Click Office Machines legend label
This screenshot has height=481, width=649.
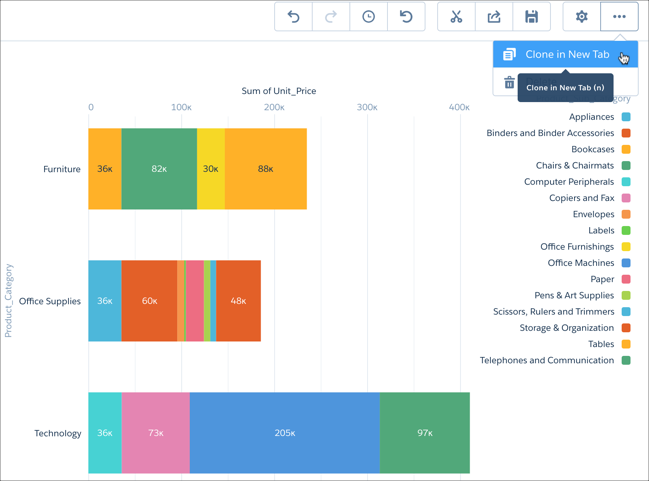[581, 263]
